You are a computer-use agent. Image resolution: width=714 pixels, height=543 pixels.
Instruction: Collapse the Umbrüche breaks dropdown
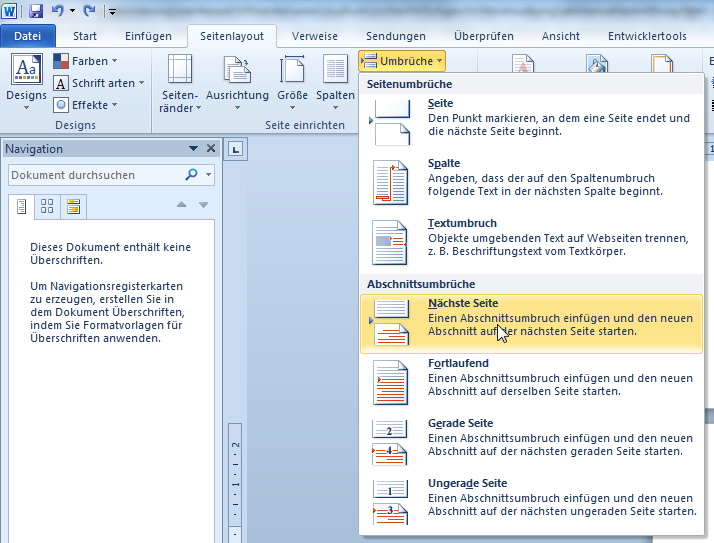[402, 62]
